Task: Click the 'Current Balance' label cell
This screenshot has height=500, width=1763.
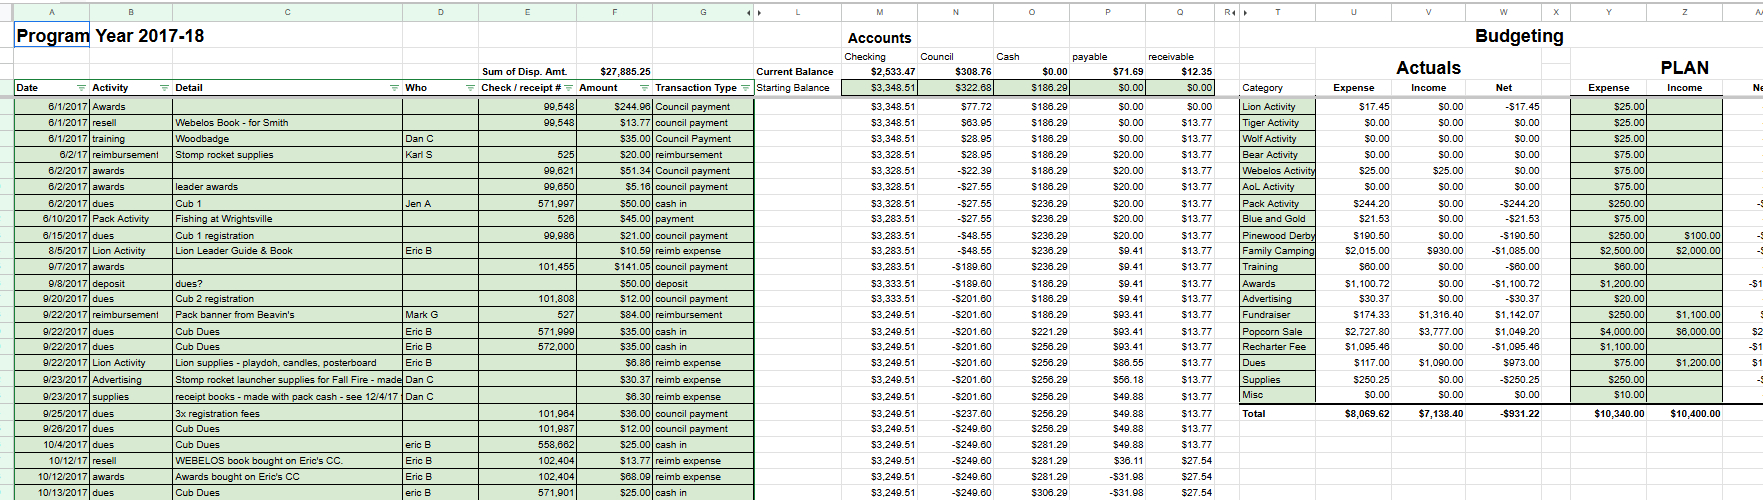Action: pos(797,72)
